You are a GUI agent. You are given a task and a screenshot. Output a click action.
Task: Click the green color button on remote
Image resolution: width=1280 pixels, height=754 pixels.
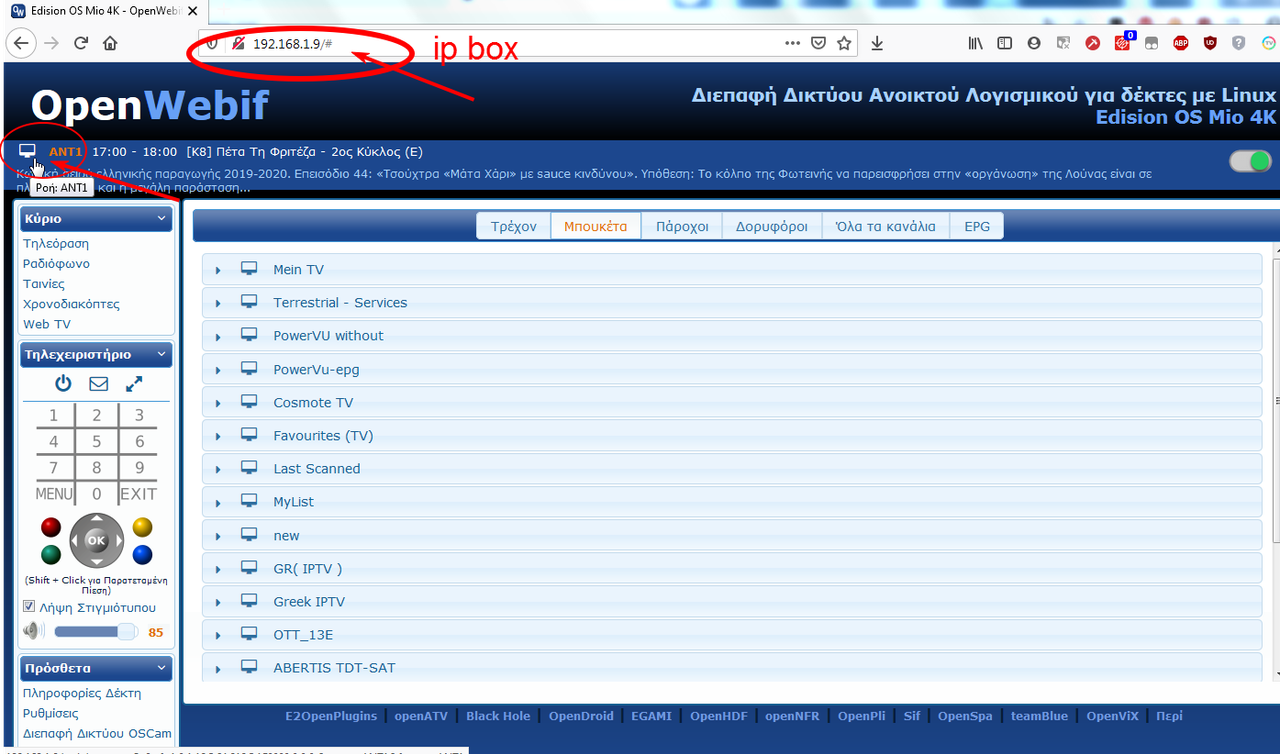click(x=51, y=554)
